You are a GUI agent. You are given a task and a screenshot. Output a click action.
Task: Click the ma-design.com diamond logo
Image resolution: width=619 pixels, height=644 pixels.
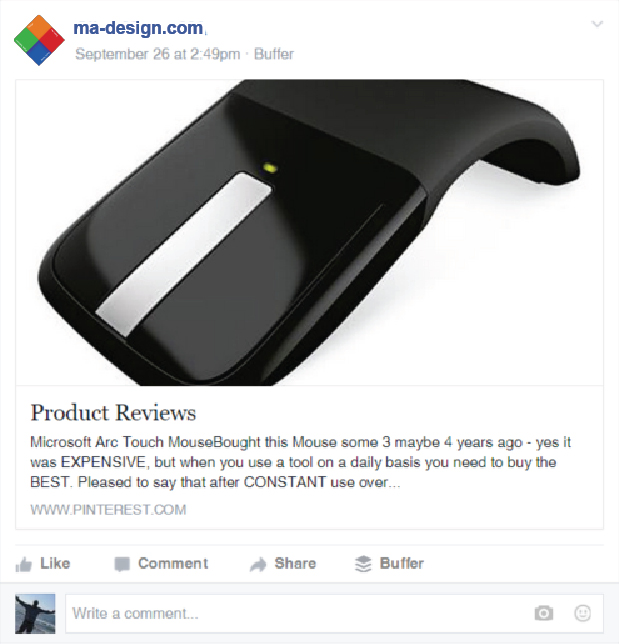[x=39, y=40]
